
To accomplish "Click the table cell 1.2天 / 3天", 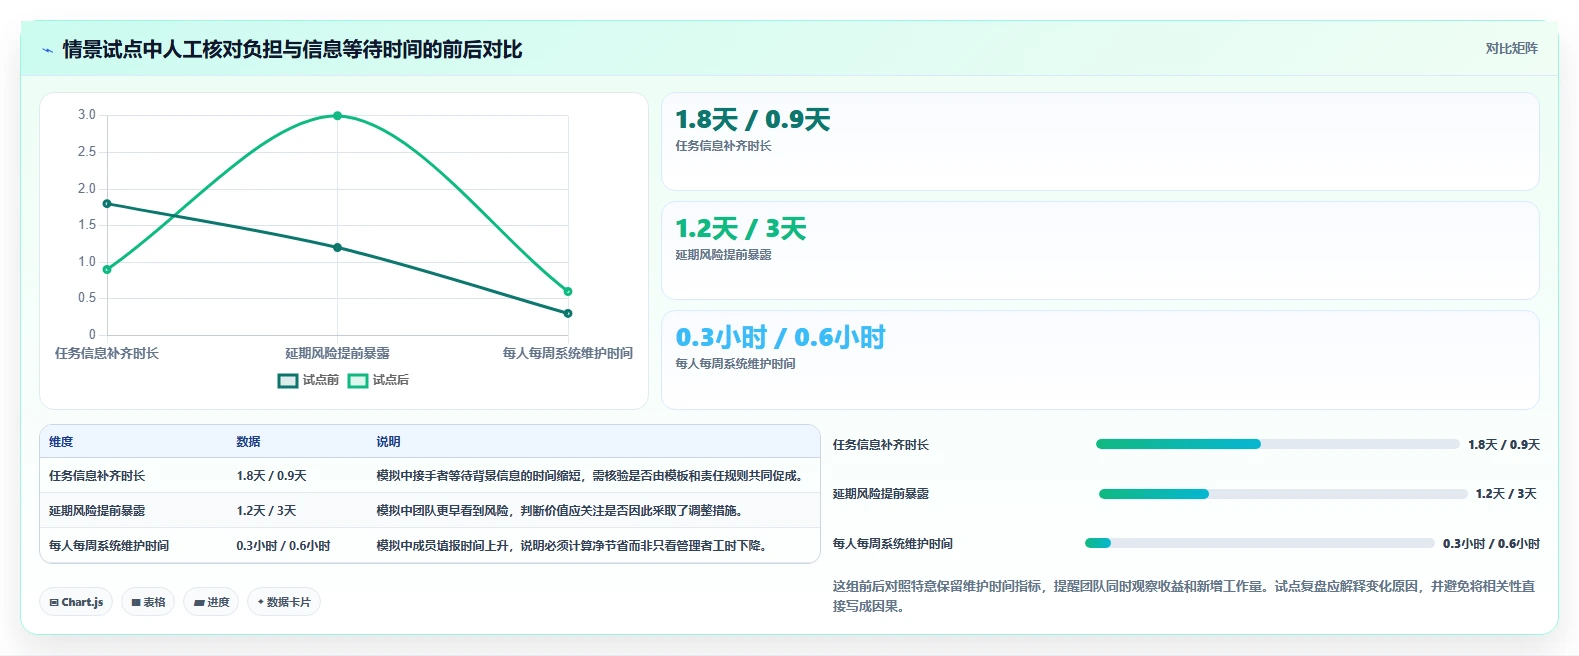I will 266,511.
